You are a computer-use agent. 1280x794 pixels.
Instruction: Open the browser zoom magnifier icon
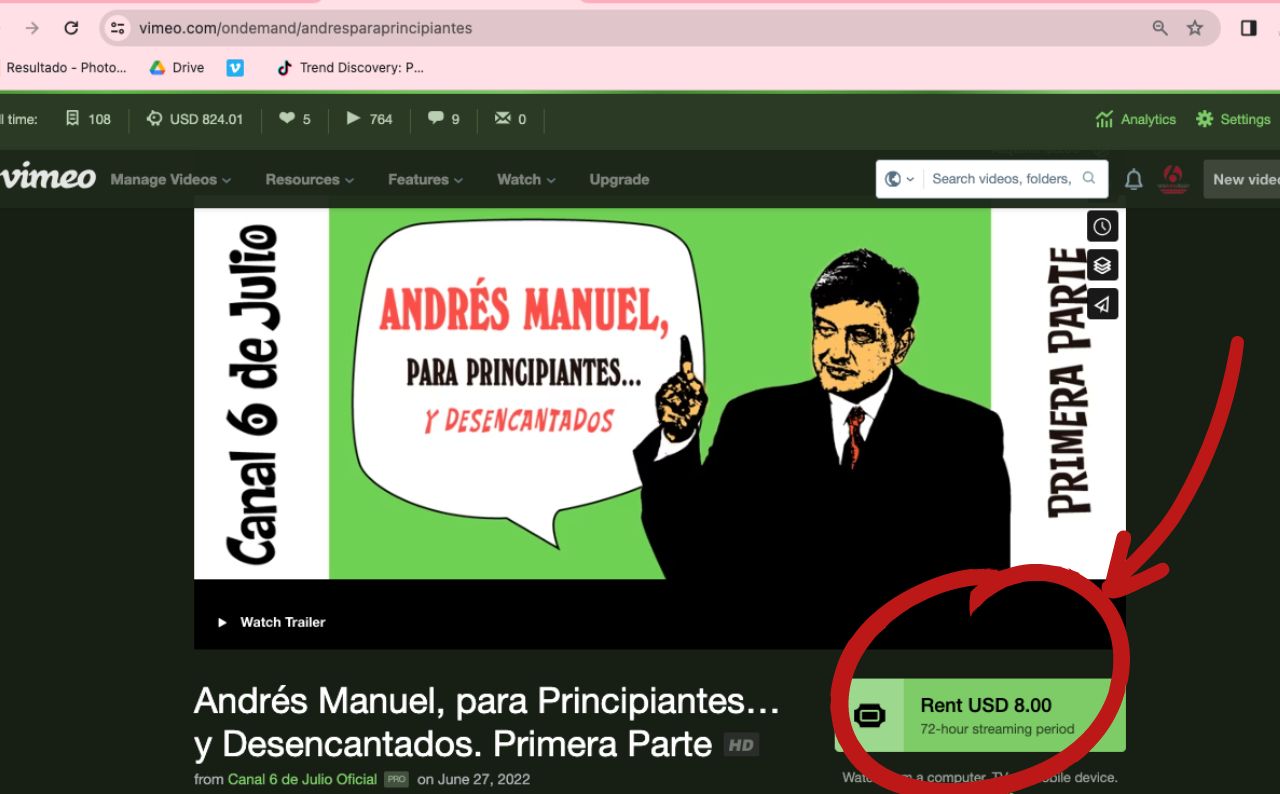[1160, 28]
